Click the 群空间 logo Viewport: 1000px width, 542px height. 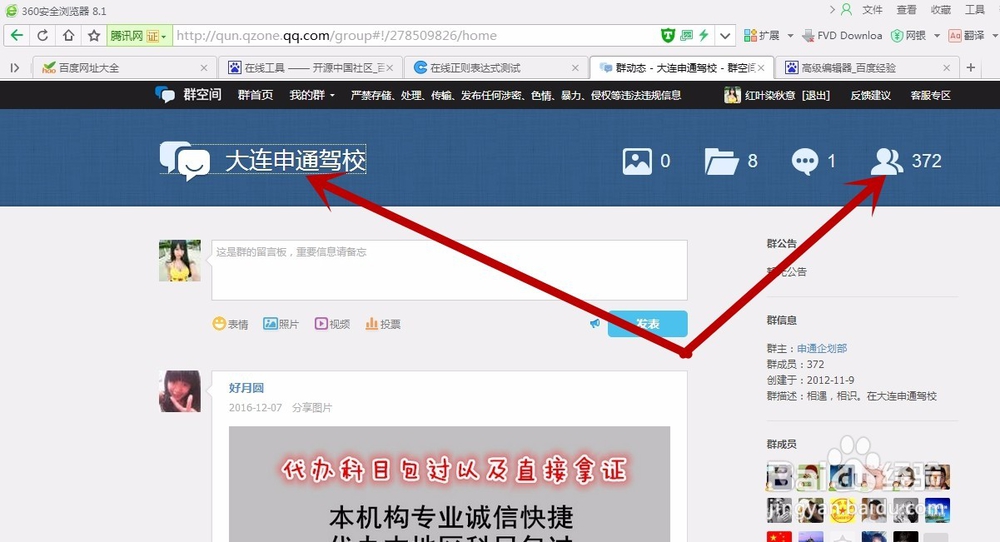point(188,95)
